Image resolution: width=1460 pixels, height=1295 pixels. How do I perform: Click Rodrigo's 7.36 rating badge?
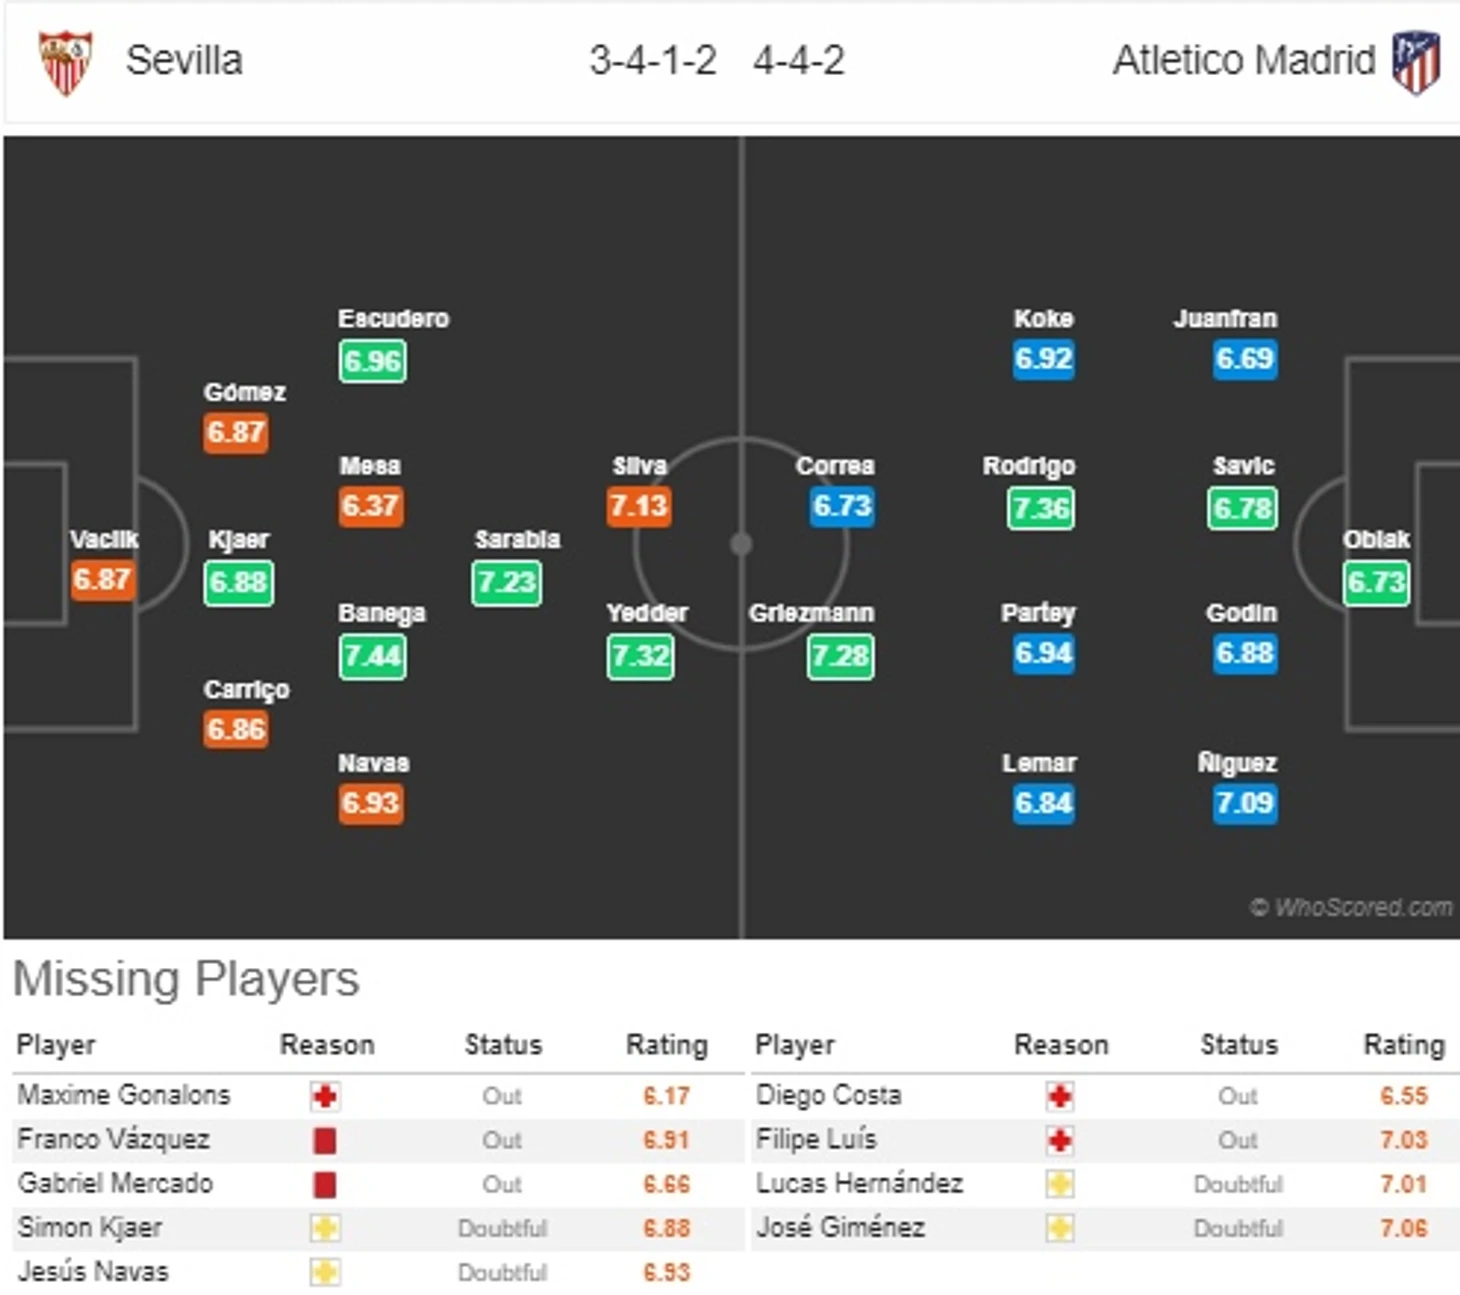point(1040,508)
